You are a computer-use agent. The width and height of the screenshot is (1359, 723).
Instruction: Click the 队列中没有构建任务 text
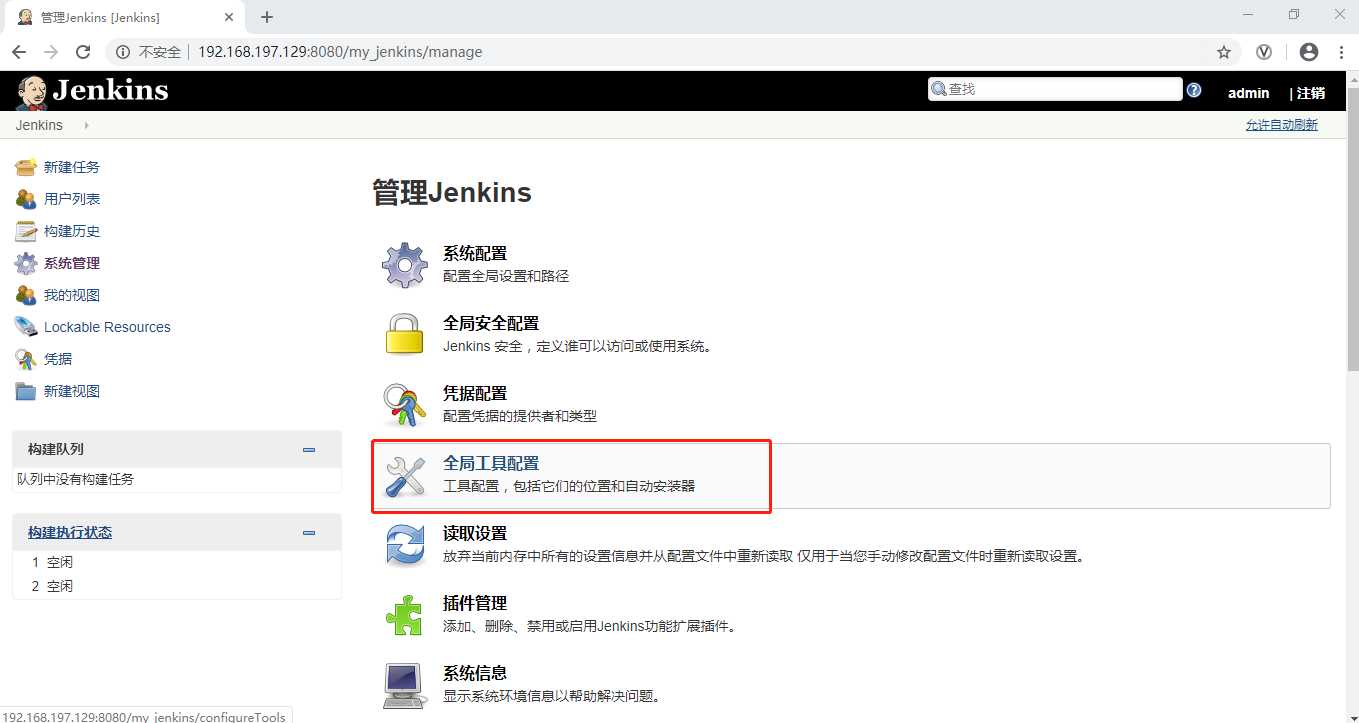pyautogui.click(x=75, y=479)
